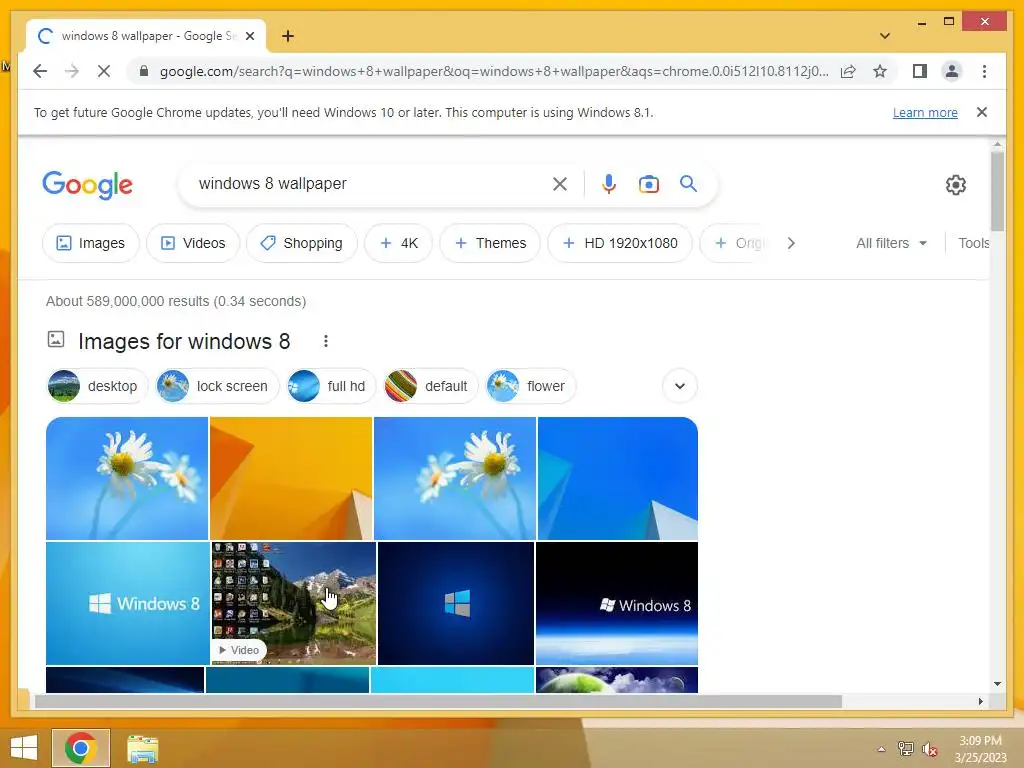Start a voice search with microphone

tap(609, 184)
